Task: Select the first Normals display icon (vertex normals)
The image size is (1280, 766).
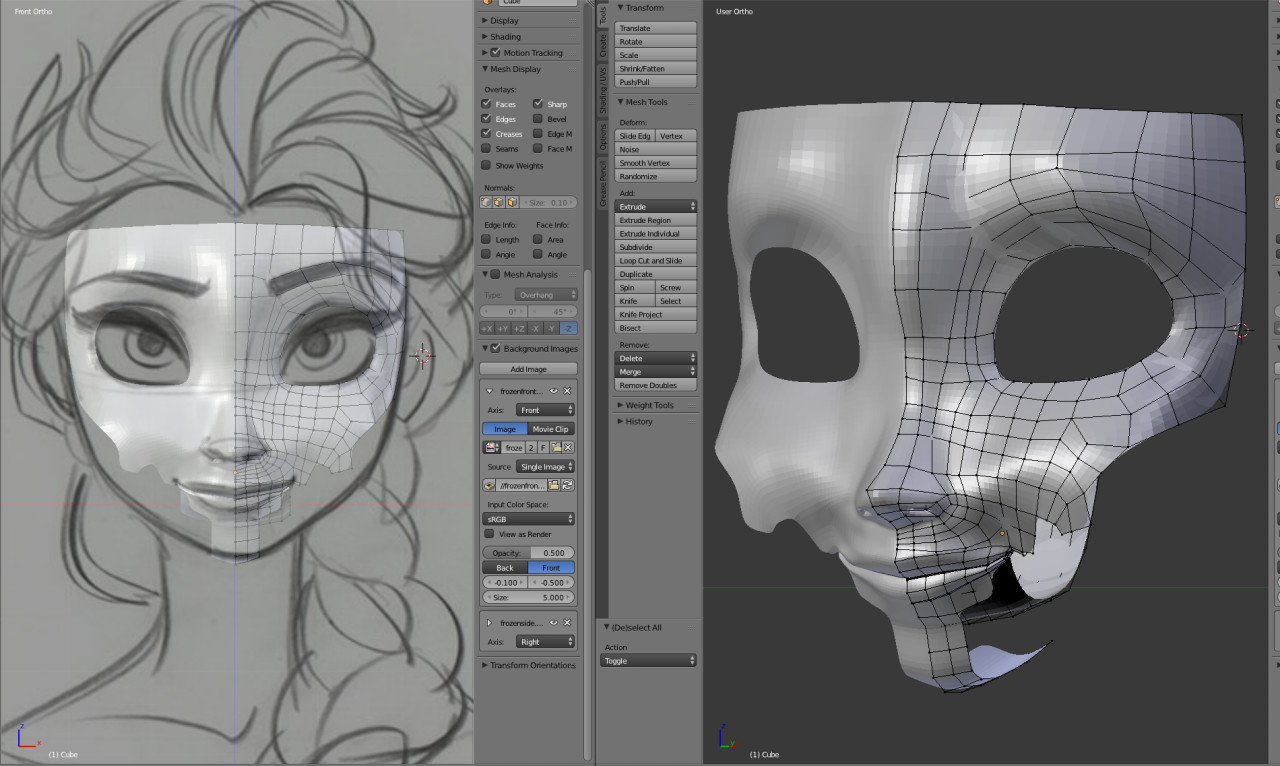Action: pyautogui.click(x=486, y=202)
